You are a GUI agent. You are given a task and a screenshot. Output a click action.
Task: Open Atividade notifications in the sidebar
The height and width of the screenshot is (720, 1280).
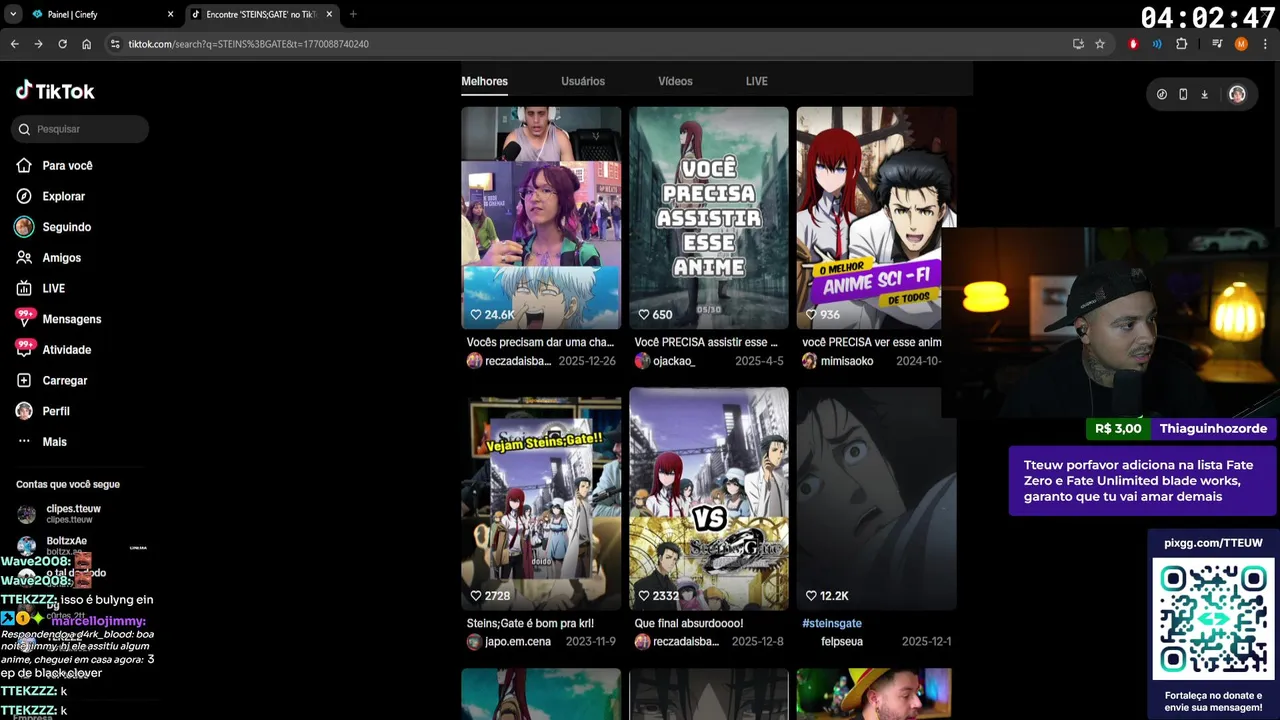pos(53,350)
